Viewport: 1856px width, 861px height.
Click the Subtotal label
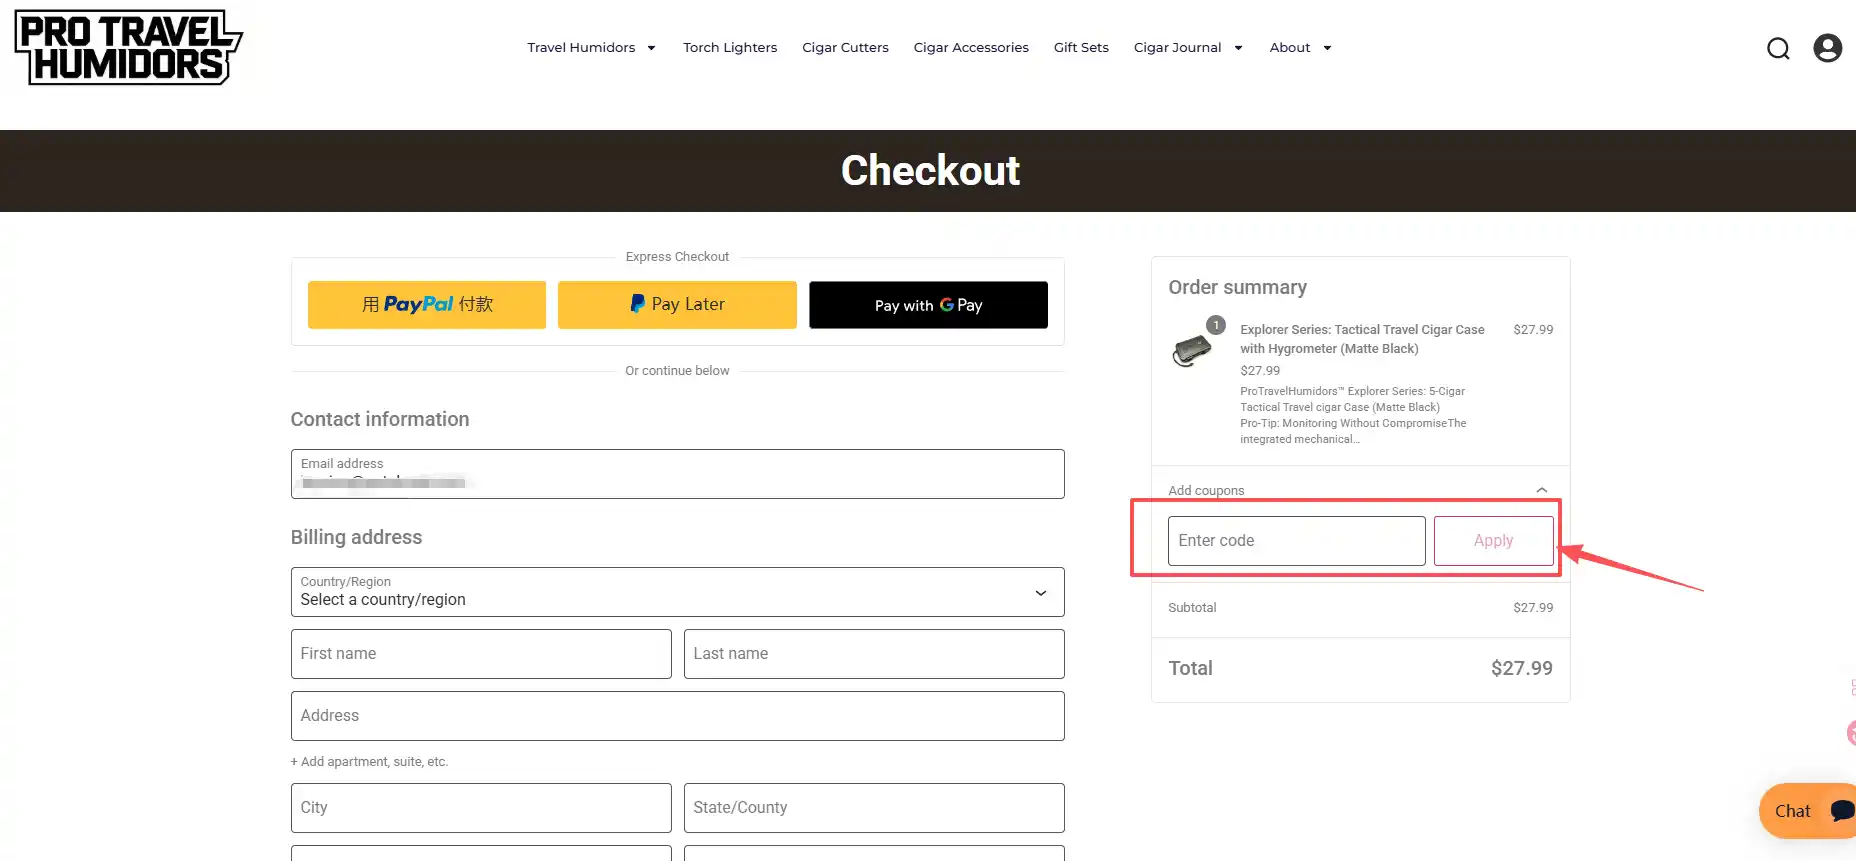click(x=1192, y=608)
